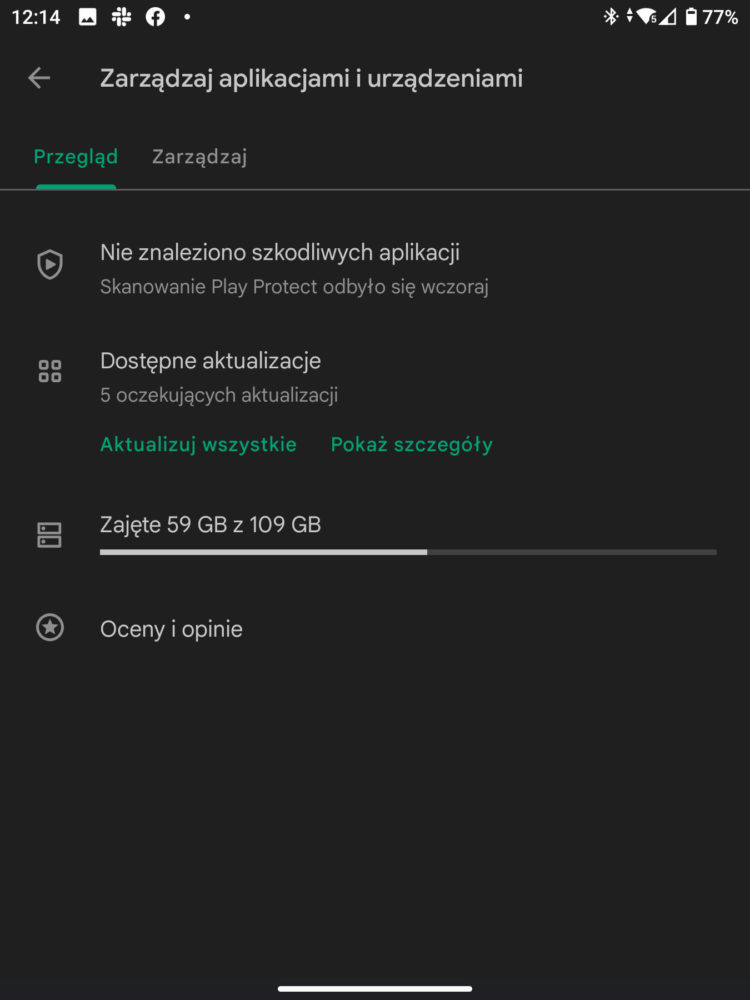Viewport: 750px width, 1000px height.
Task: Click Aktualizuj wszystkie to update all apps
Action: (198, 445)
